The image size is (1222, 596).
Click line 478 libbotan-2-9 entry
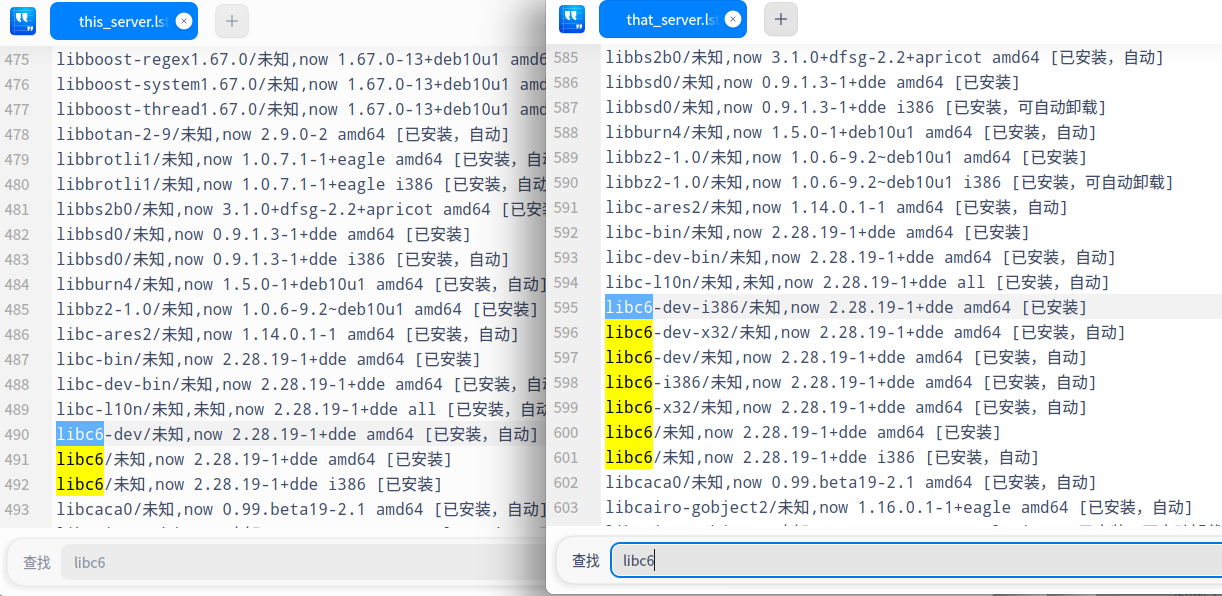283,134
